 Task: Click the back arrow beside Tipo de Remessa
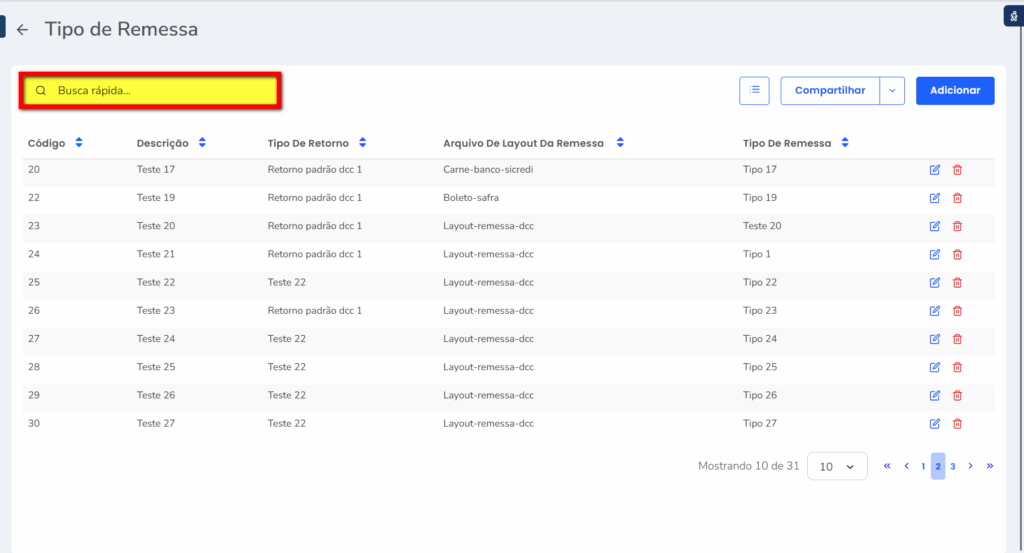22,30
